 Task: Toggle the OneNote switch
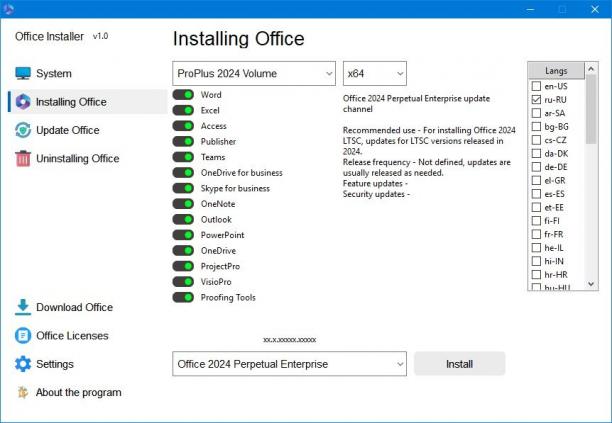(183, 204)
